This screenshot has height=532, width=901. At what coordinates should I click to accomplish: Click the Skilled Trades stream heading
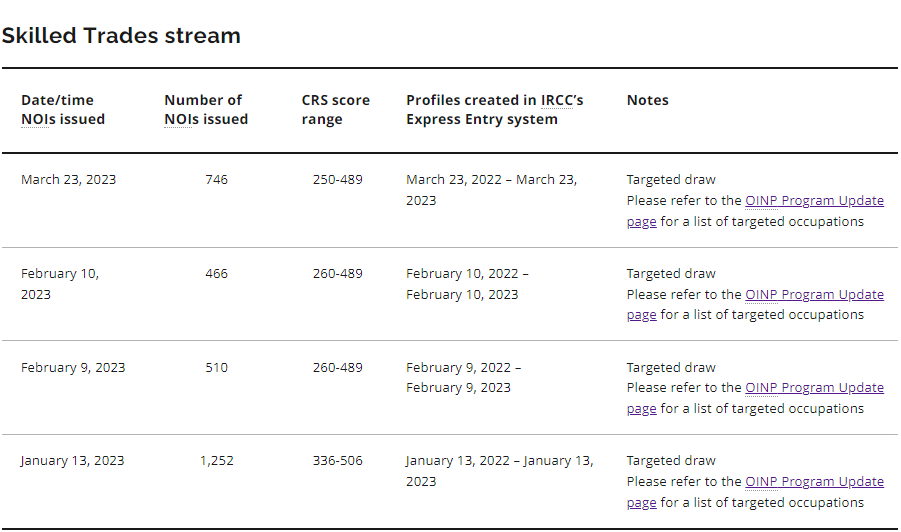pyautogui.click(x=121, y=36)
